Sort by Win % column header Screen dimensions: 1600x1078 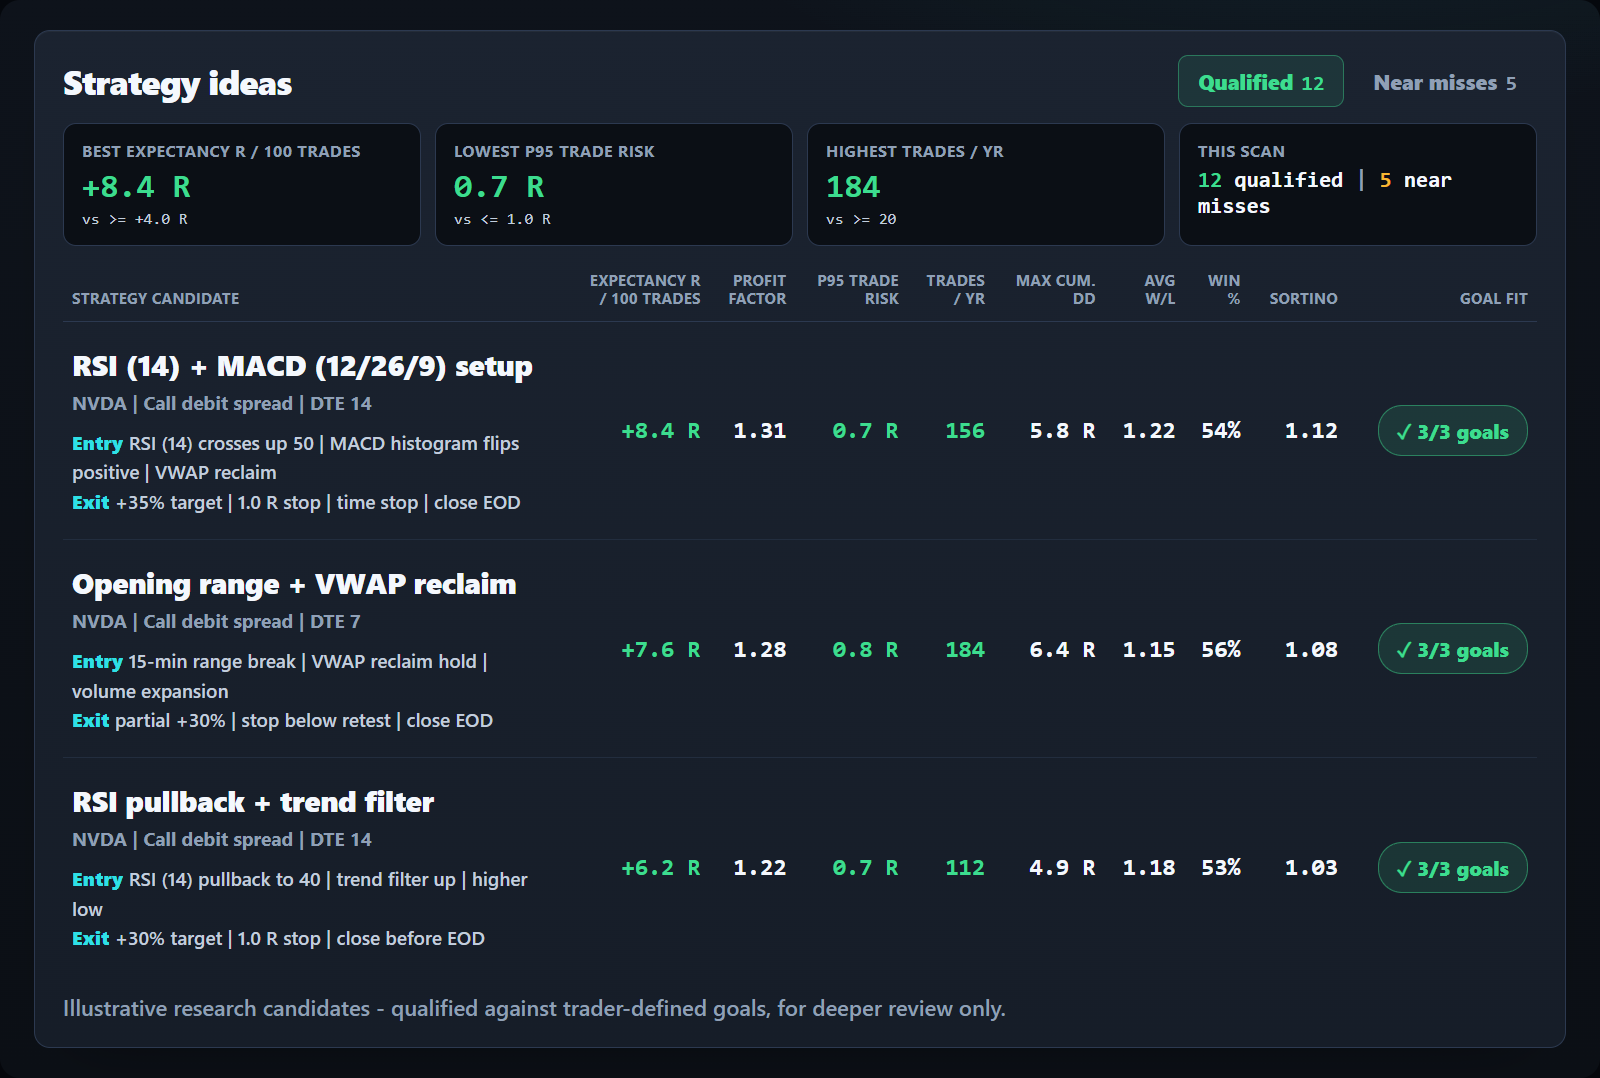pyautogui.click(x=1224, y=289)
